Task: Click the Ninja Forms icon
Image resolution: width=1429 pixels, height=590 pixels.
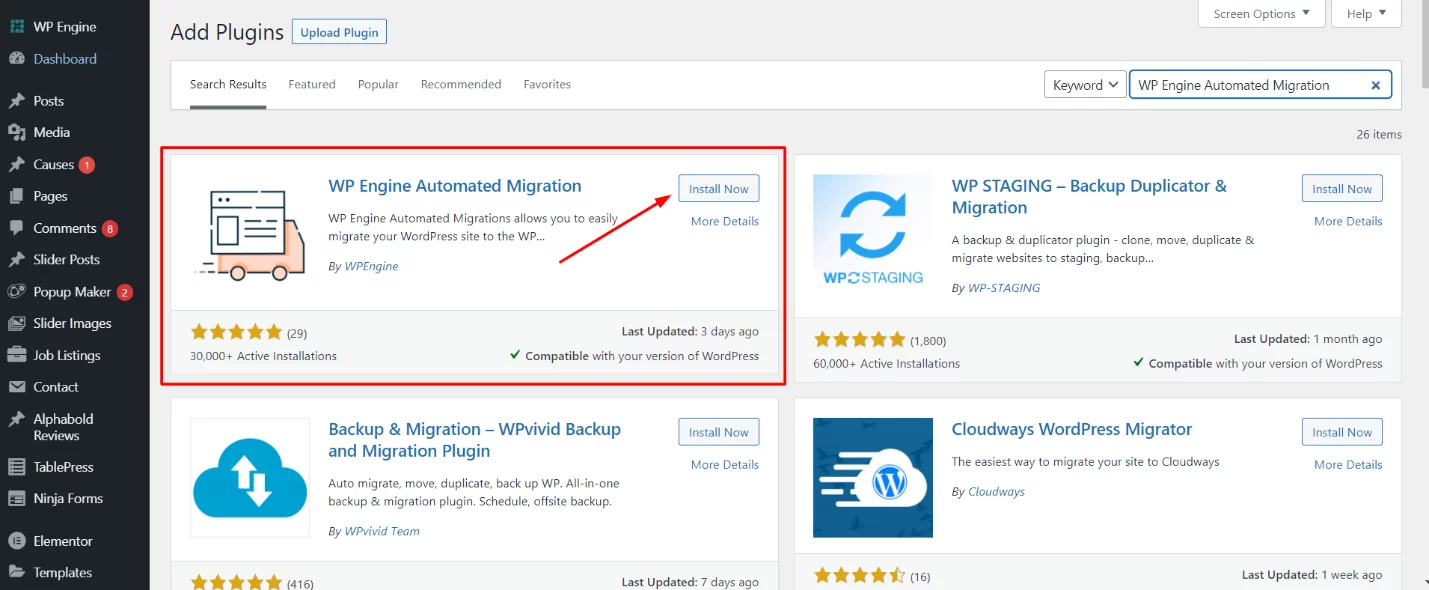Action: [17, 498]
